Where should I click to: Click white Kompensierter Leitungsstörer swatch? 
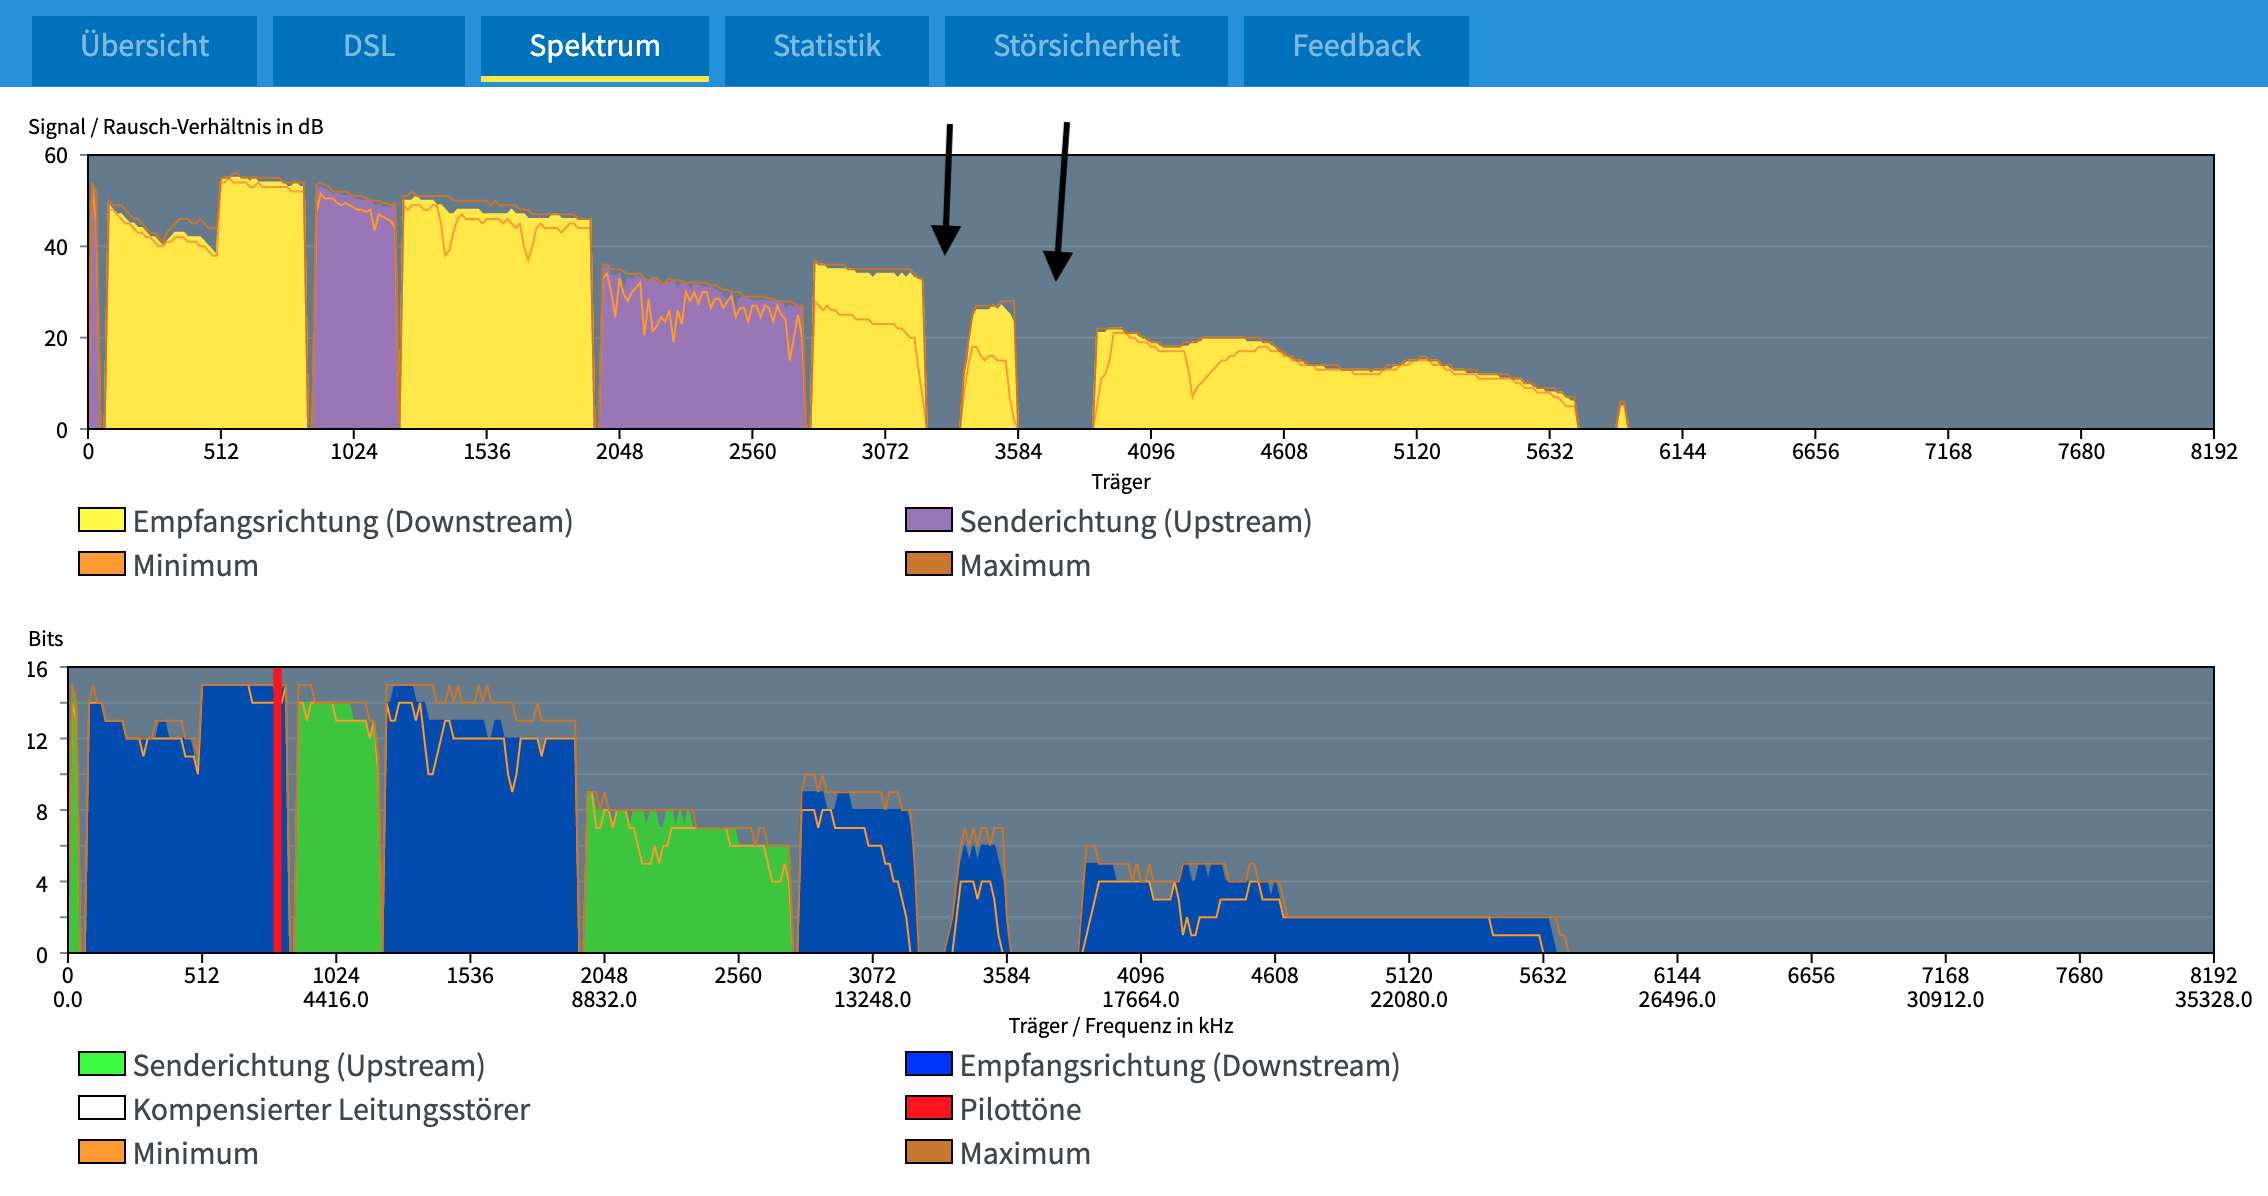coord(102,1108)
